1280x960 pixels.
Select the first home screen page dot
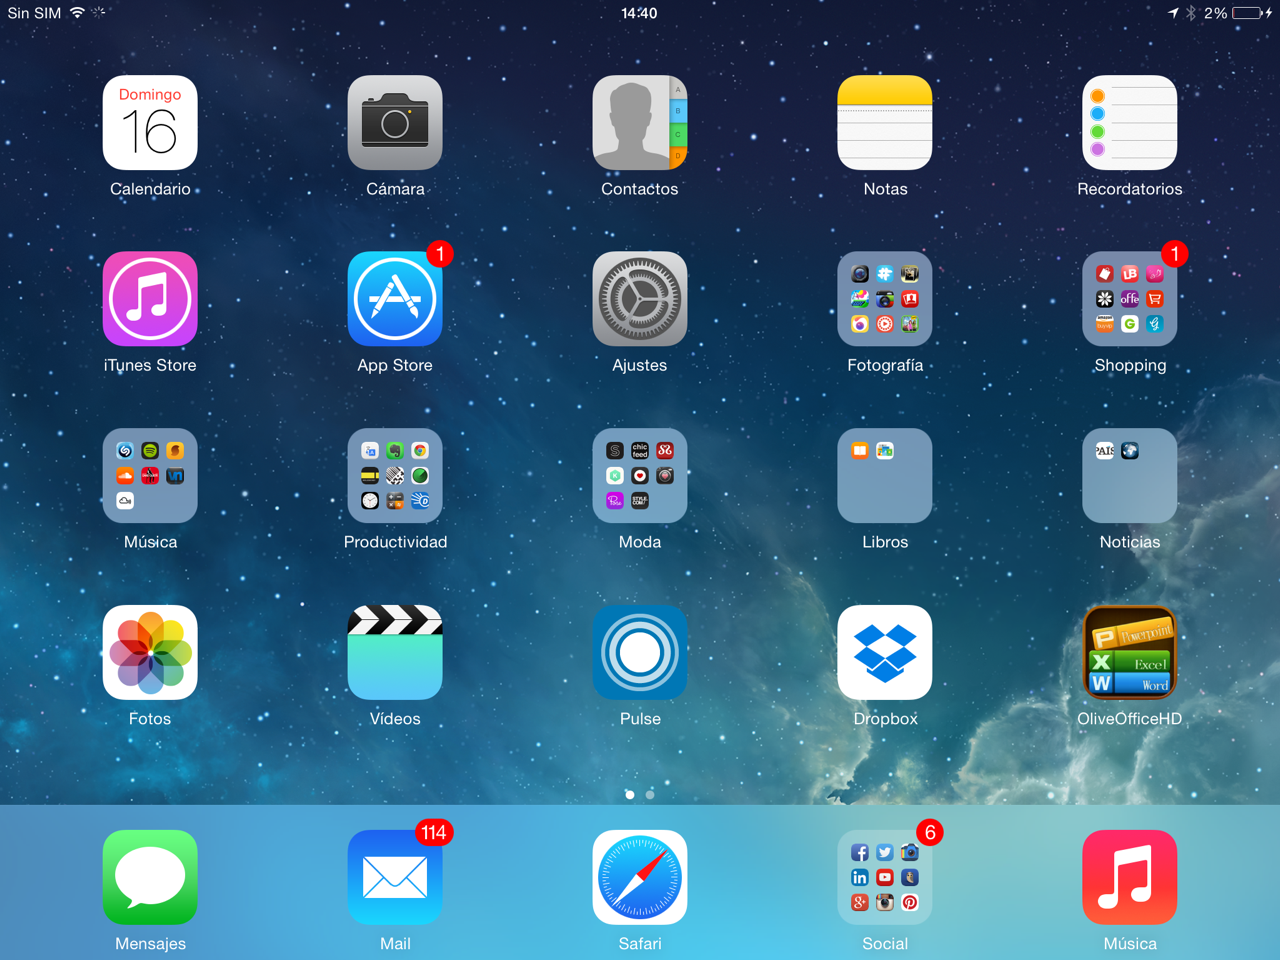[x=629, y=795]
